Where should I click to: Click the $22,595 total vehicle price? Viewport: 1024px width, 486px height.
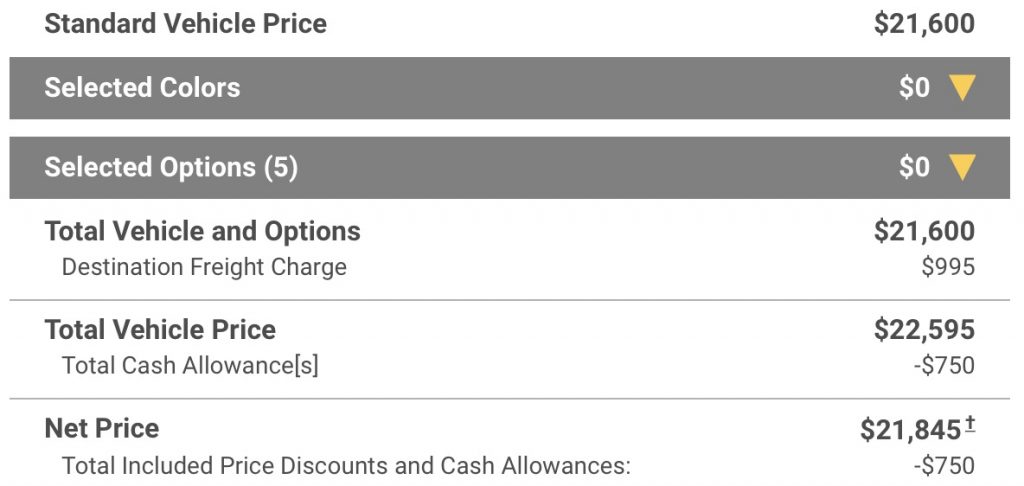point(924,330)
